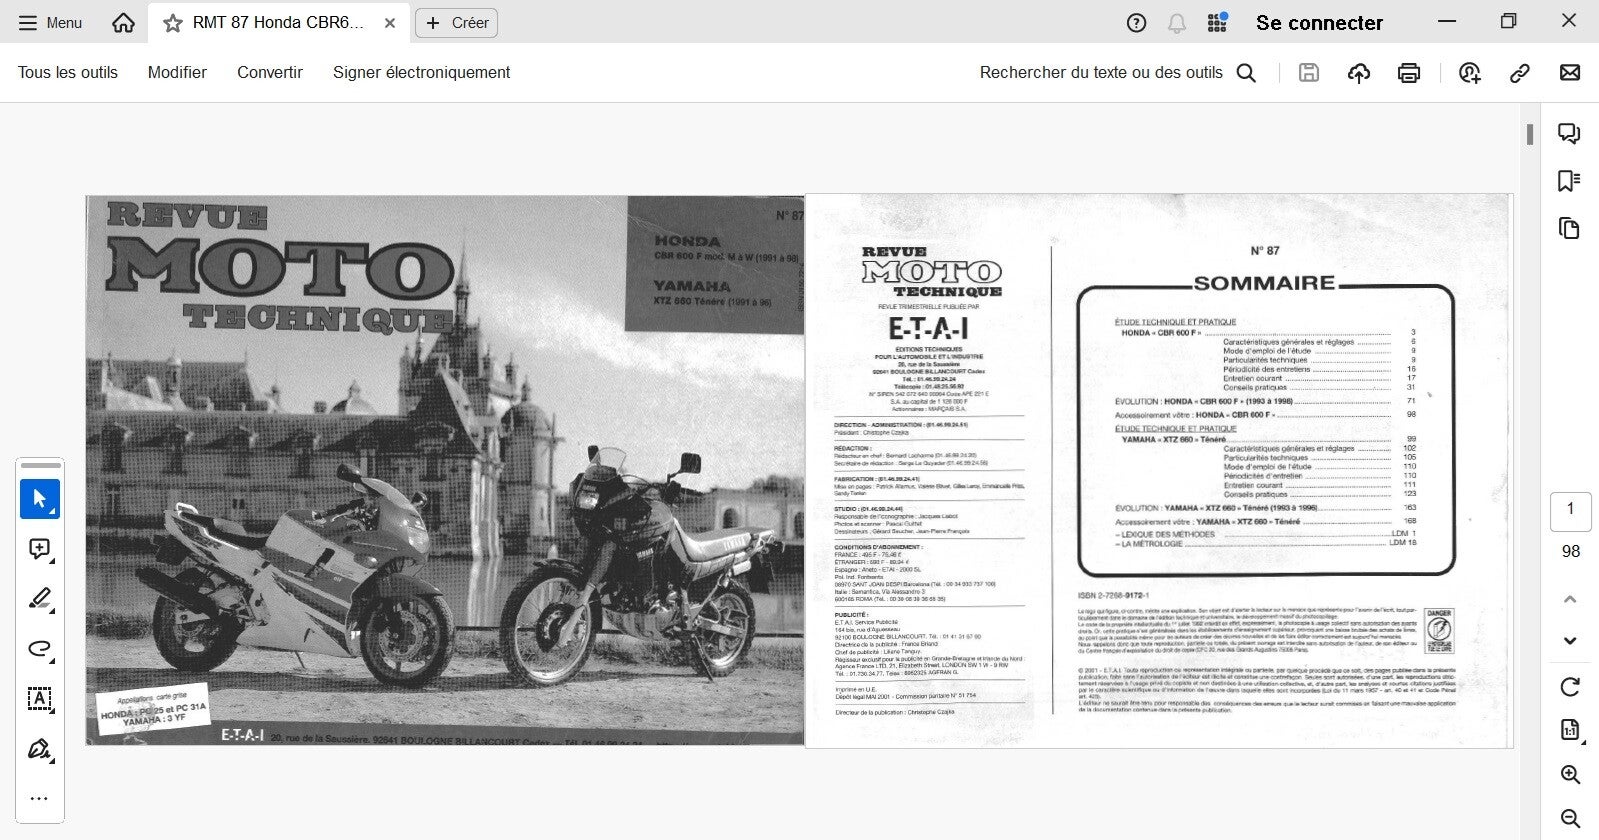1599x840 pixels.
Task: Rotate the page view icon
Action: (1570, 687)
